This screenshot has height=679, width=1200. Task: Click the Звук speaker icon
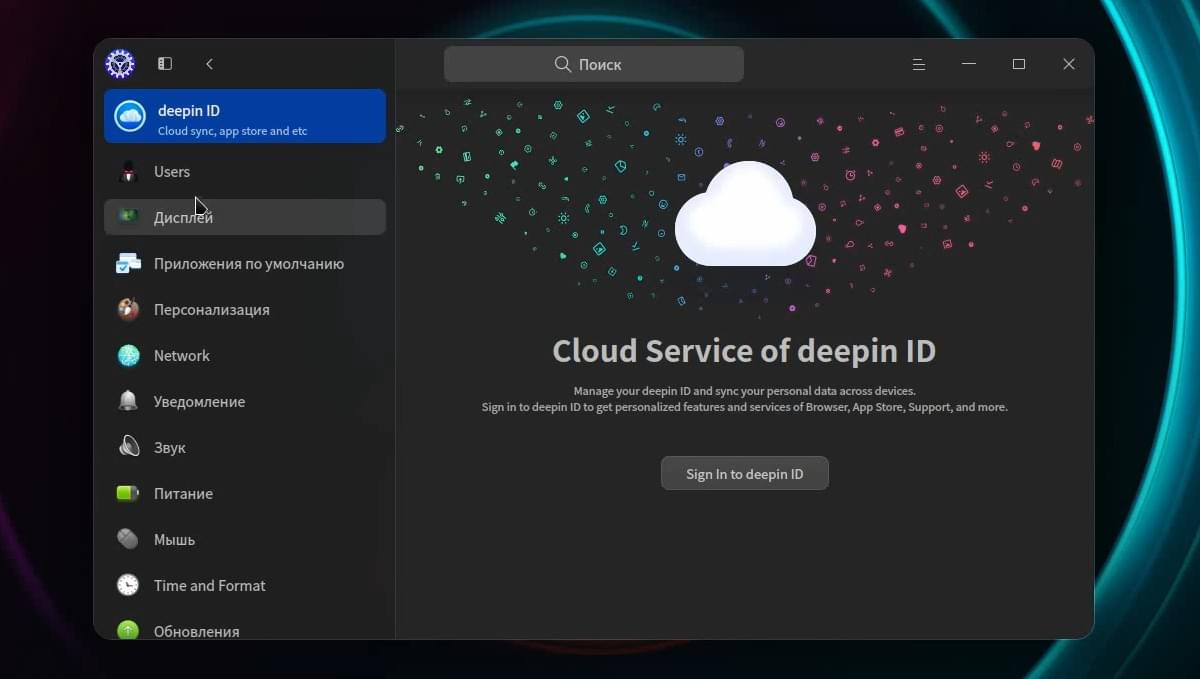[x=128, y=447]
